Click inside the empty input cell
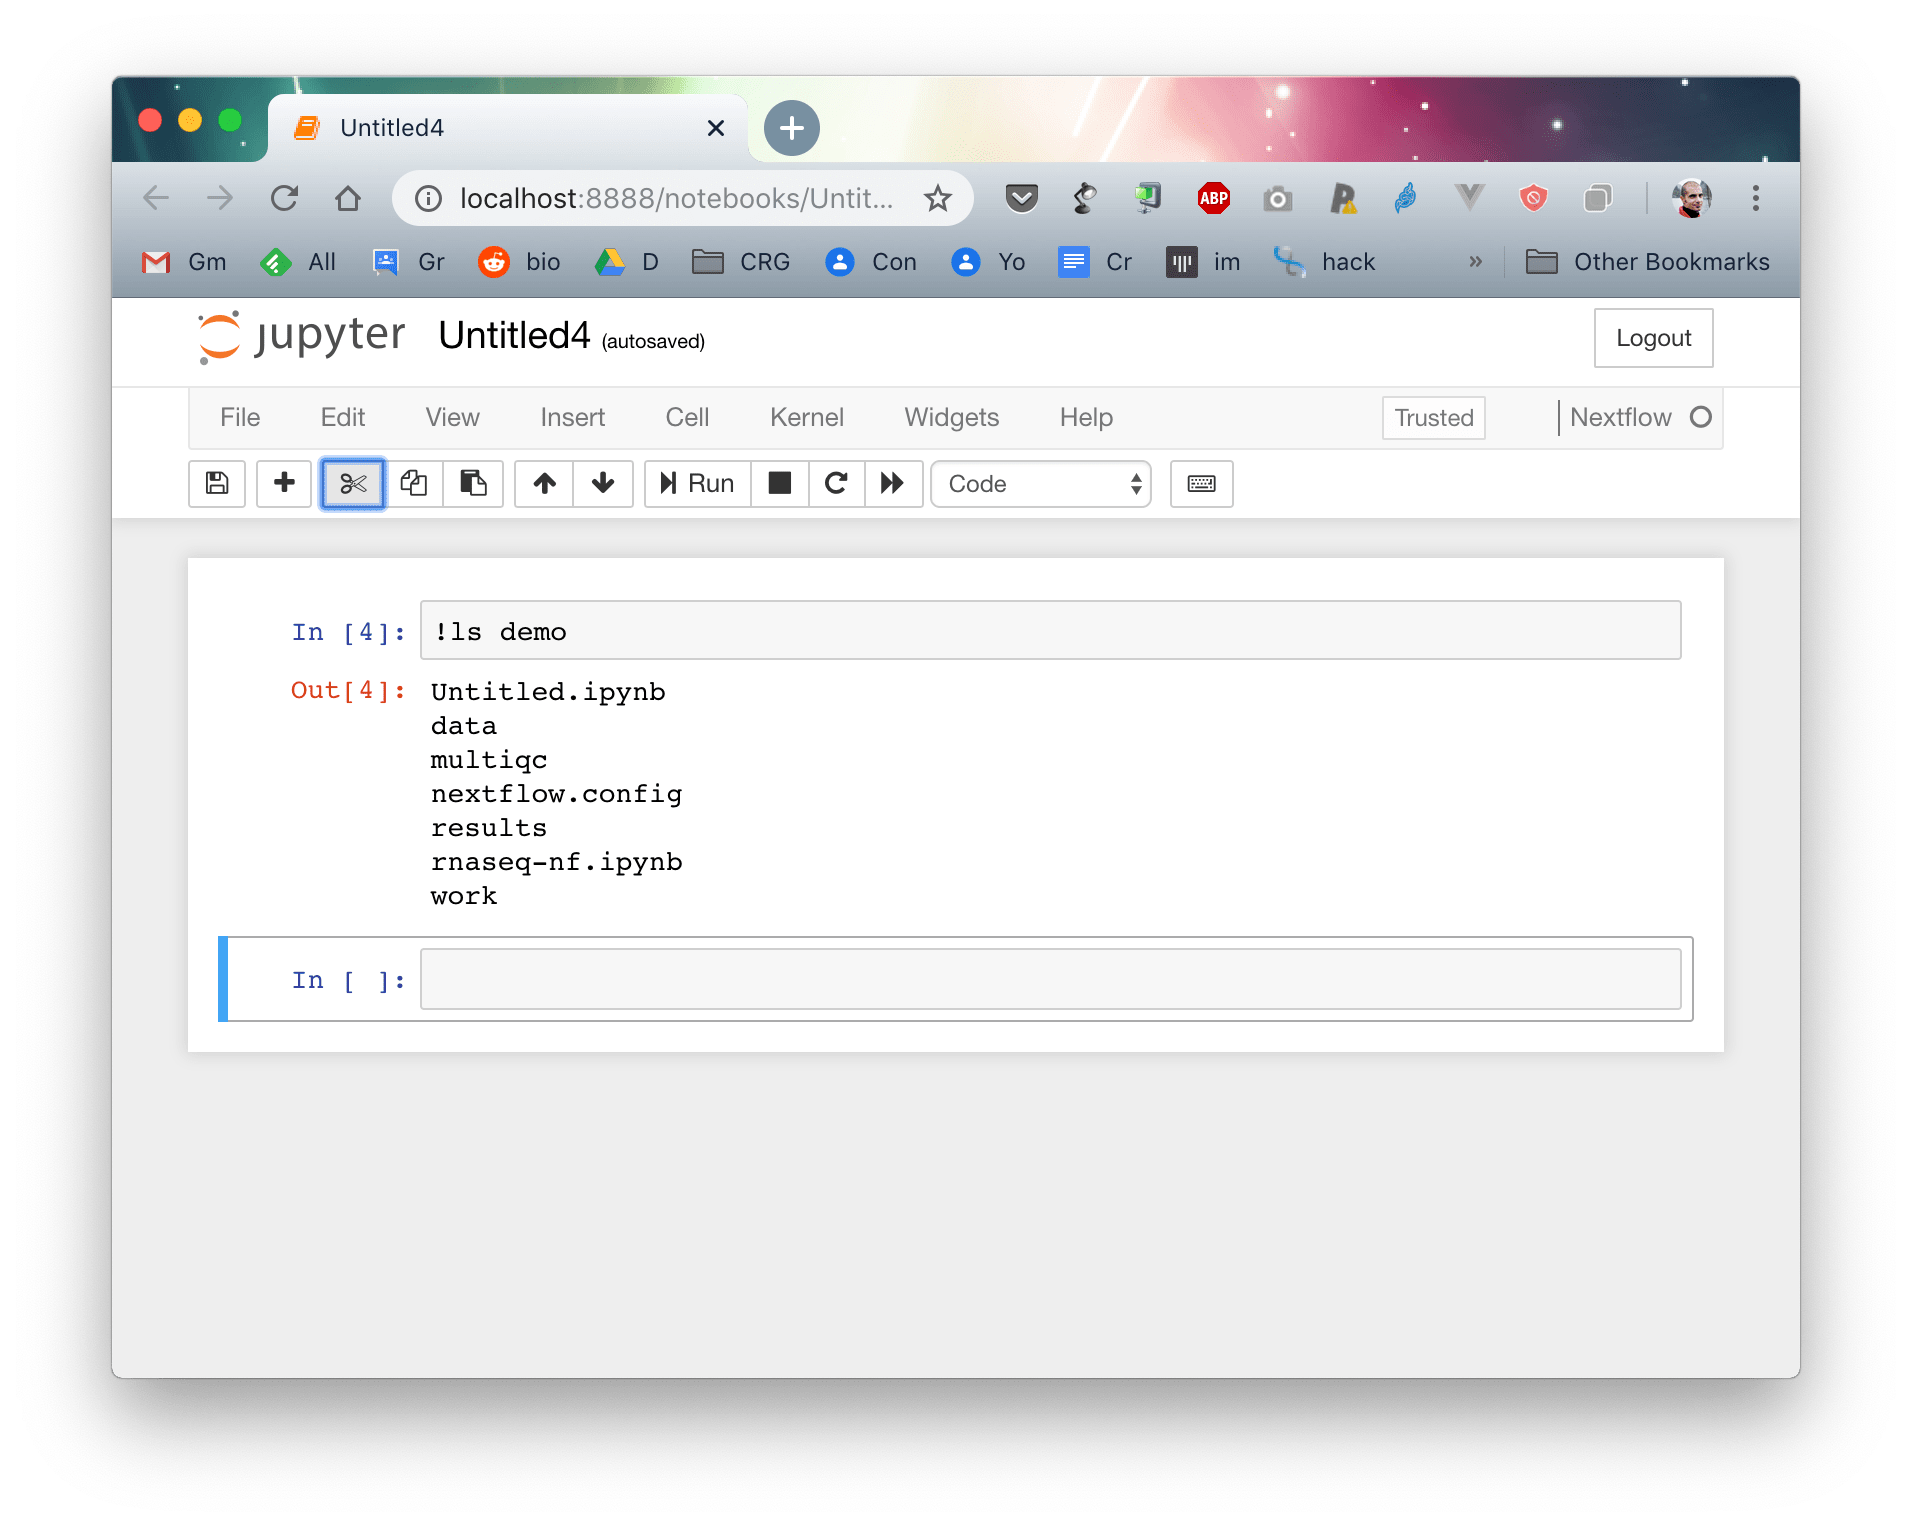Screen dimensions: 1912x1526 tap(1050, 979)
